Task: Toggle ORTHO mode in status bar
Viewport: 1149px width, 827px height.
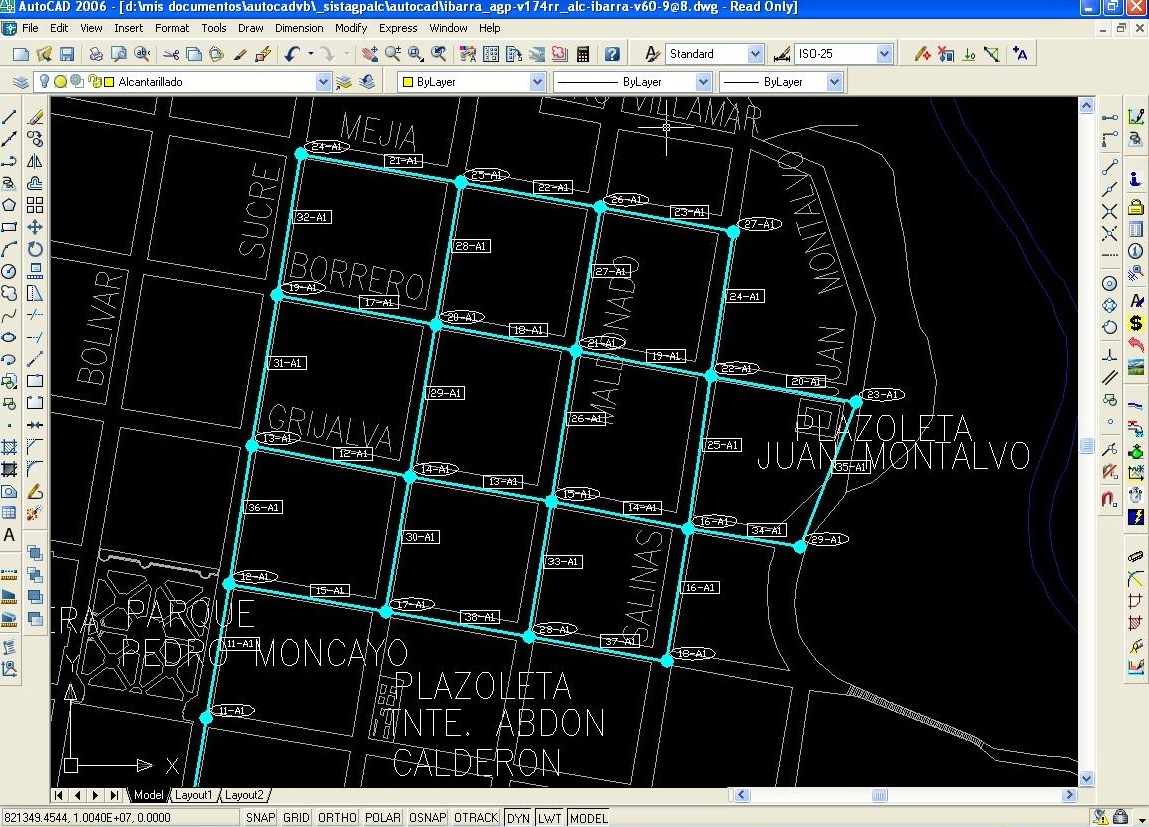Action: coord(337,817)
